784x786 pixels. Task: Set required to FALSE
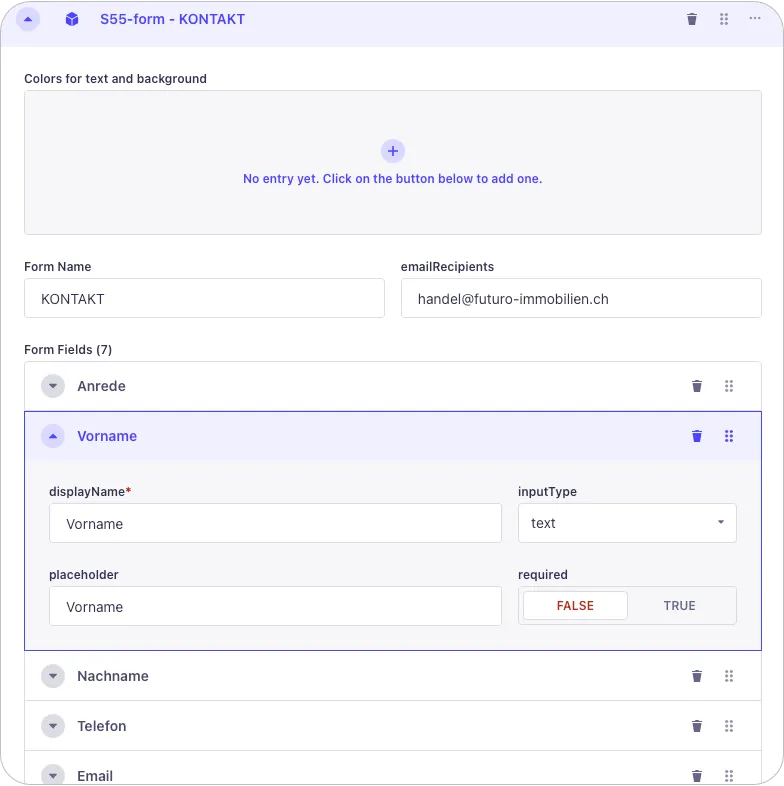575,606
